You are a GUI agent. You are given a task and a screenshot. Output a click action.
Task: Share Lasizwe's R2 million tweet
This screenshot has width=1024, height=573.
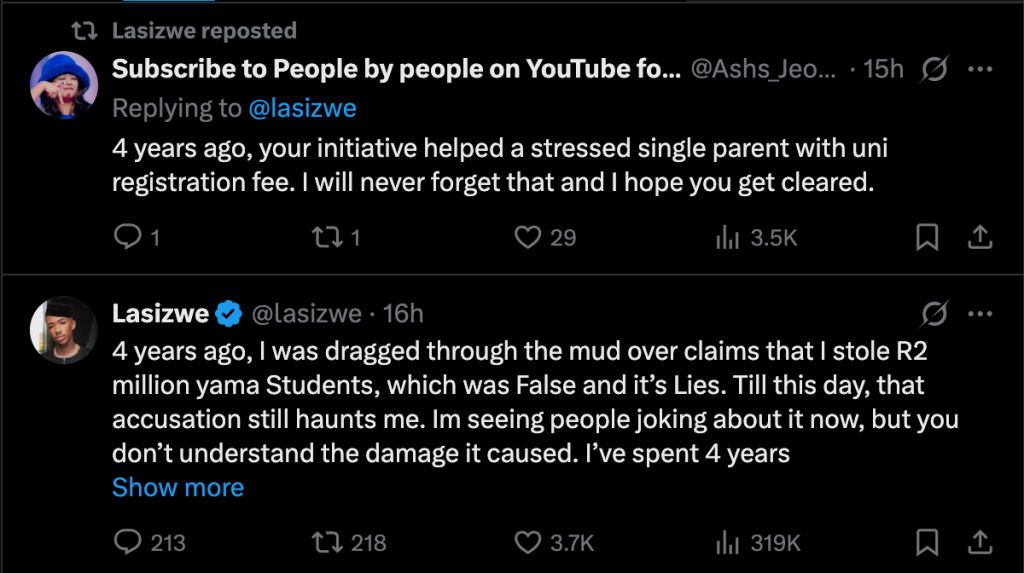pos(981,542)
